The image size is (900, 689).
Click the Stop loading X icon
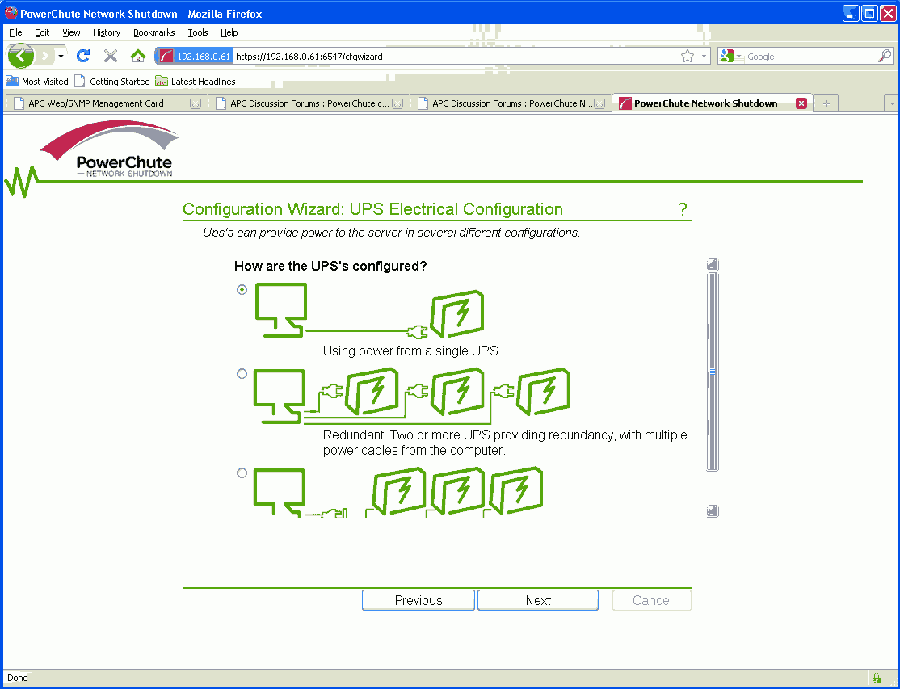pos(111,56)
